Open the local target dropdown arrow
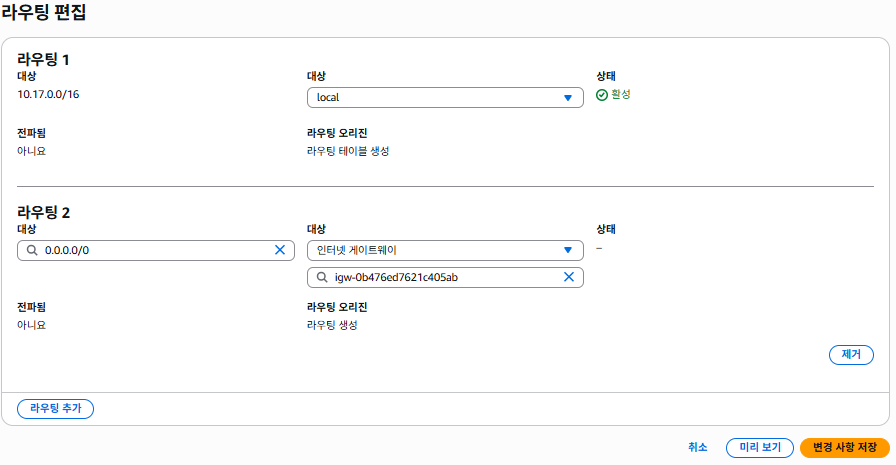Viewport: 896px width, 465px height. [x=567, y=97]
